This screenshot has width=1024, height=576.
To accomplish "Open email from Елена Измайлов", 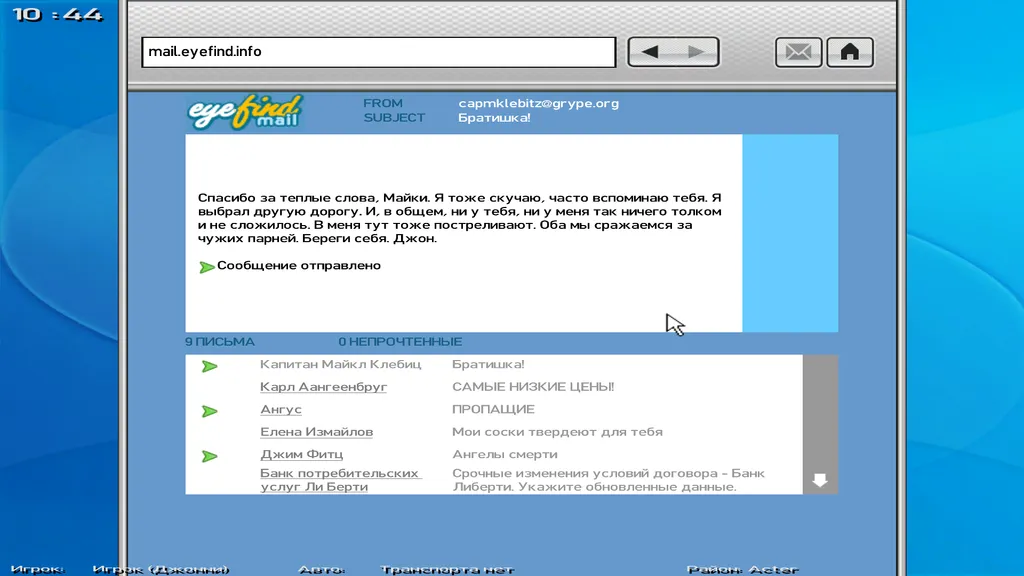I will tap(316, 432).
